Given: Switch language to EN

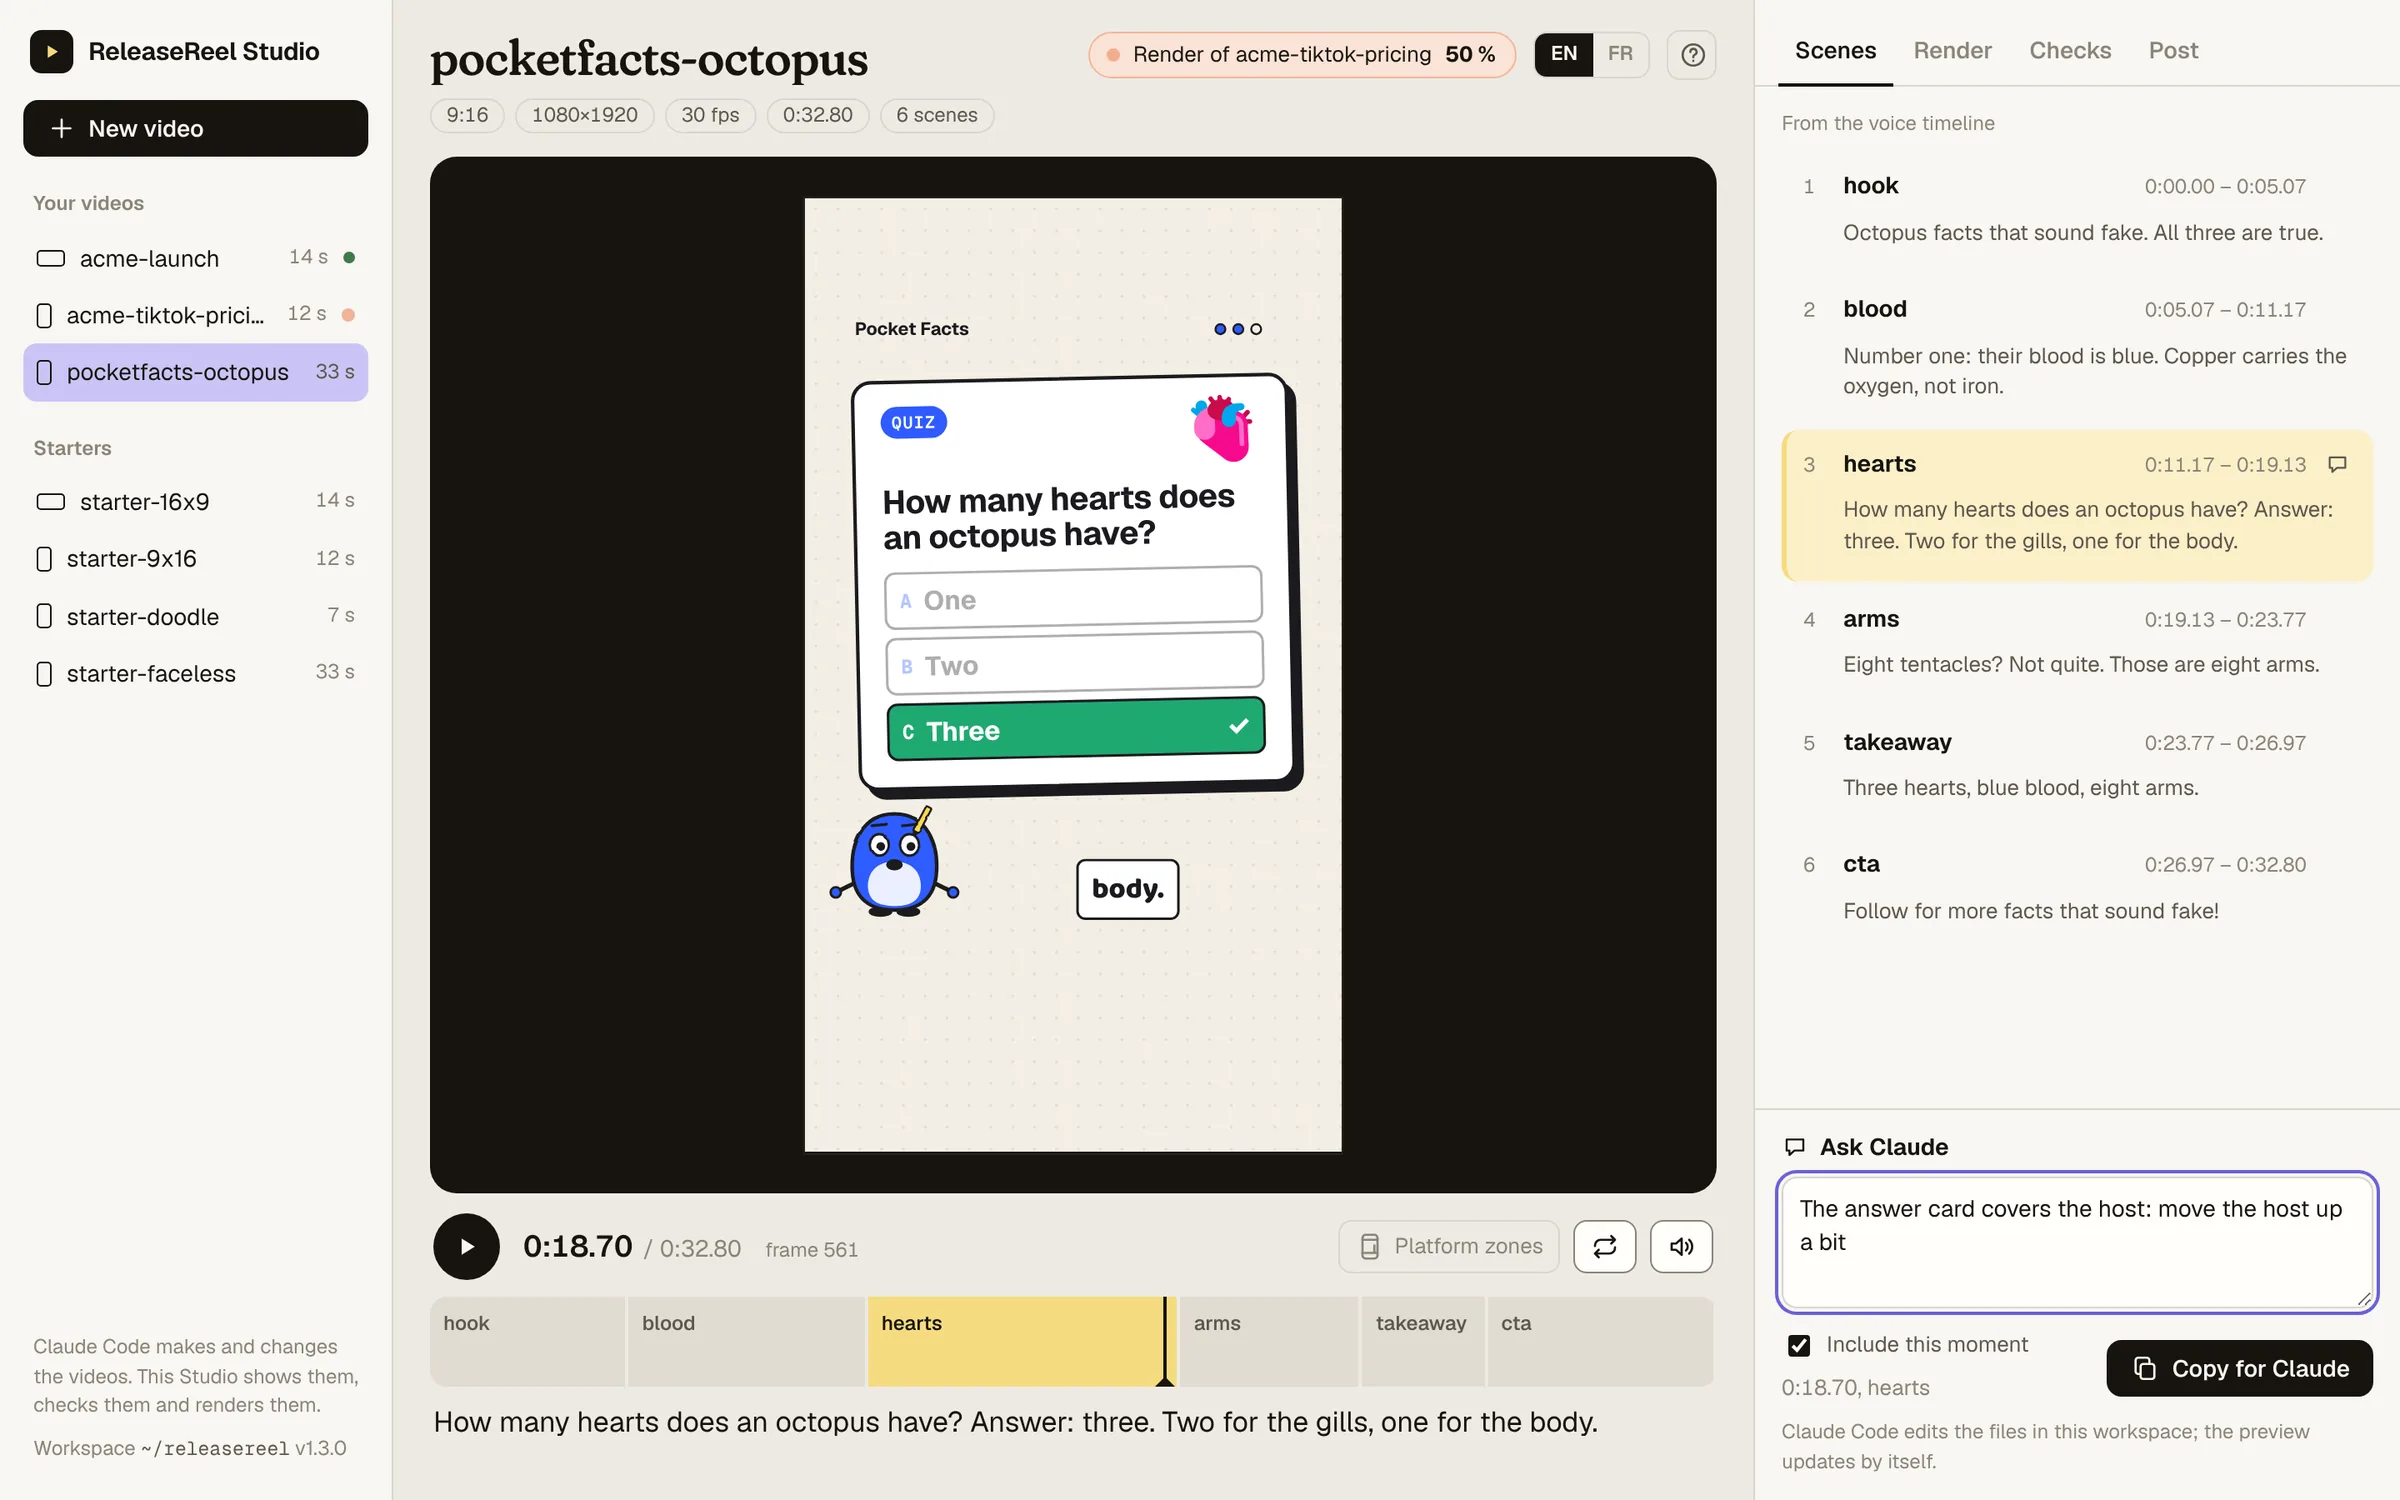Looking at the screenshot, I should (1564, 54).
